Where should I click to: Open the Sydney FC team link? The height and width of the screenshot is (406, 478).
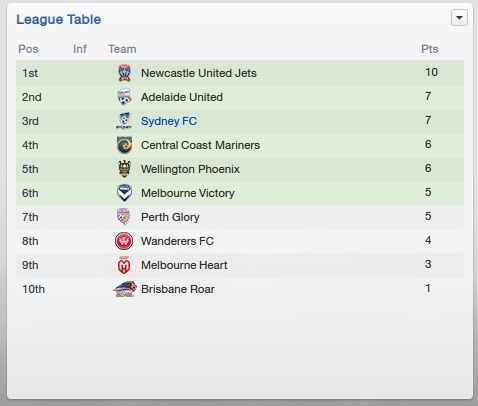[169, 121]
